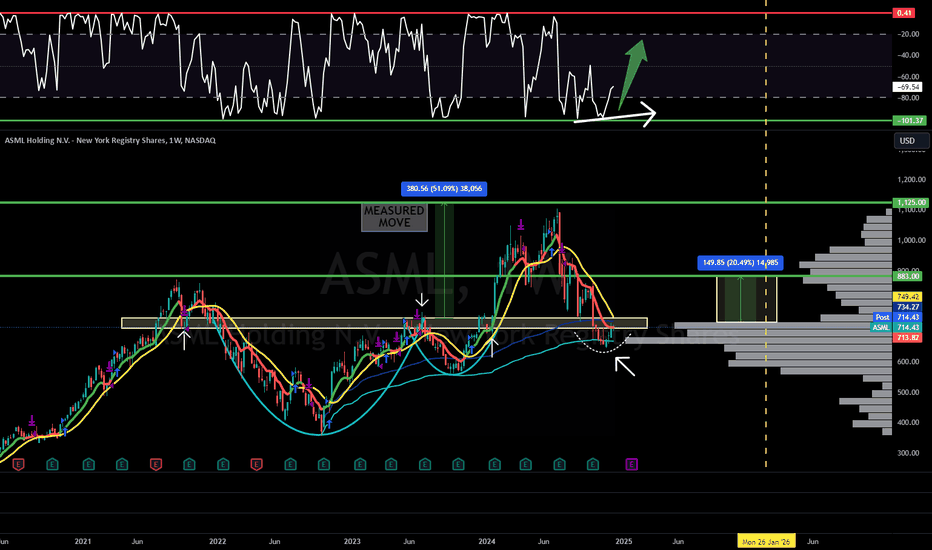Open the green earnings marker for October 2020

click(x=52, y=464)
